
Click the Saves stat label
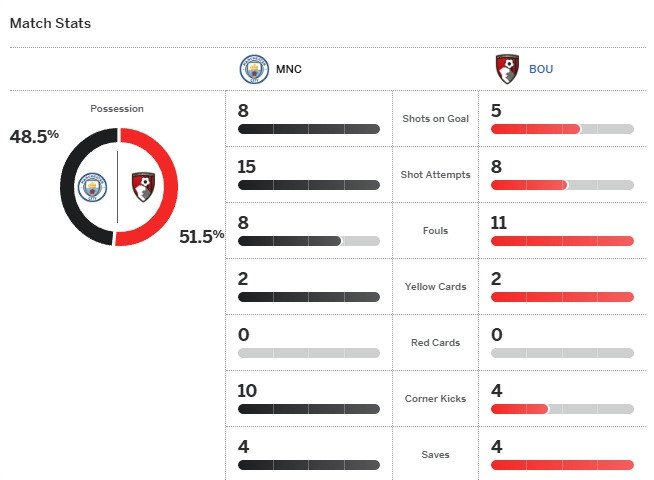(x=435, y=455)
